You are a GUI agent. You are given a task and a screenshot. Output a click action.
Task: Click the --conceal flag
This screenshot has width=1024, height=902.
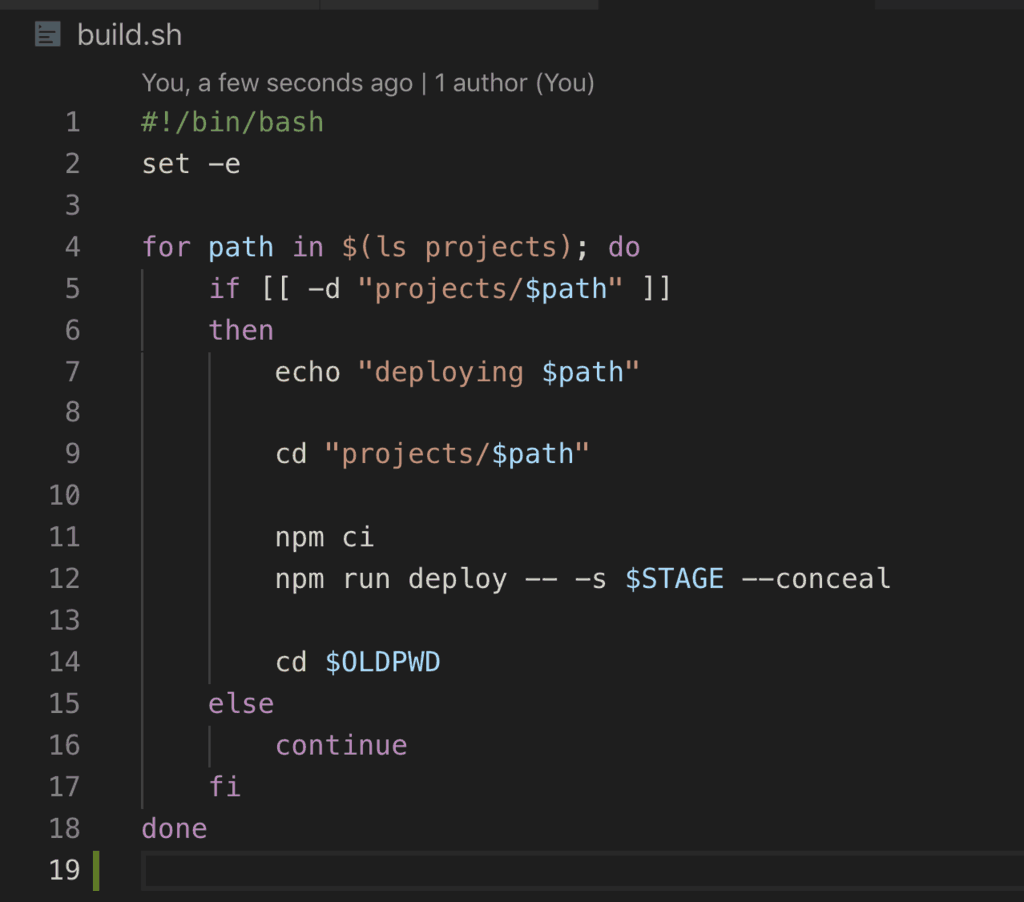(x=815, y=579)
